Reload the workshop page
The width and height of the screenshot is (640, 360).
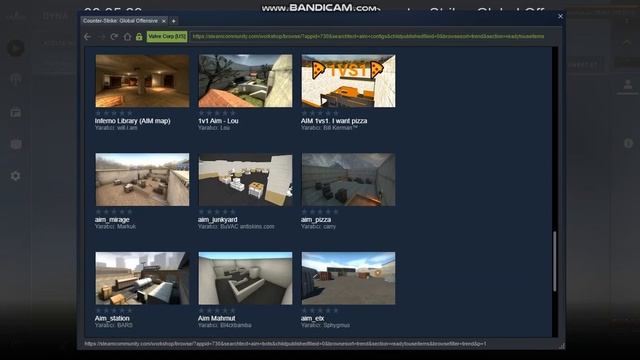pos(114,37)
